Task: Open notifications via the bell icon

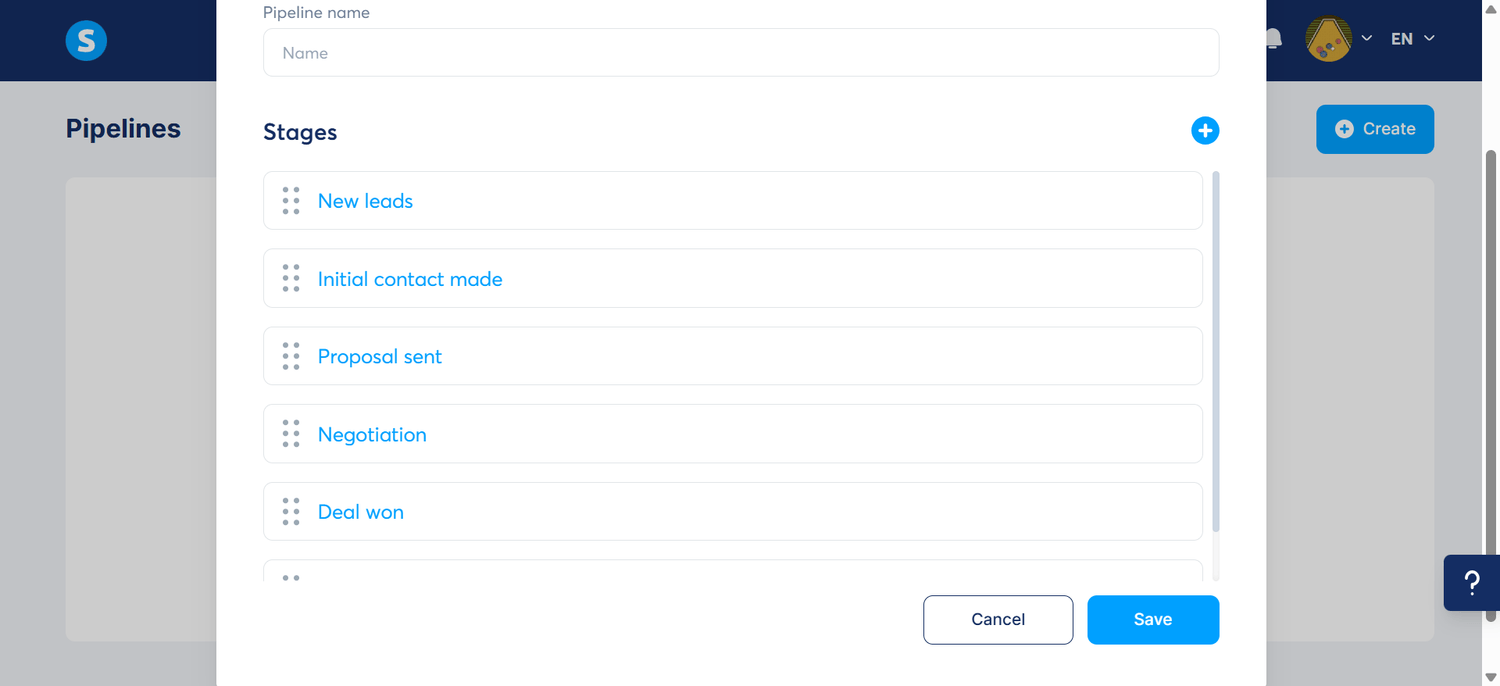Action: [1271, 37]
